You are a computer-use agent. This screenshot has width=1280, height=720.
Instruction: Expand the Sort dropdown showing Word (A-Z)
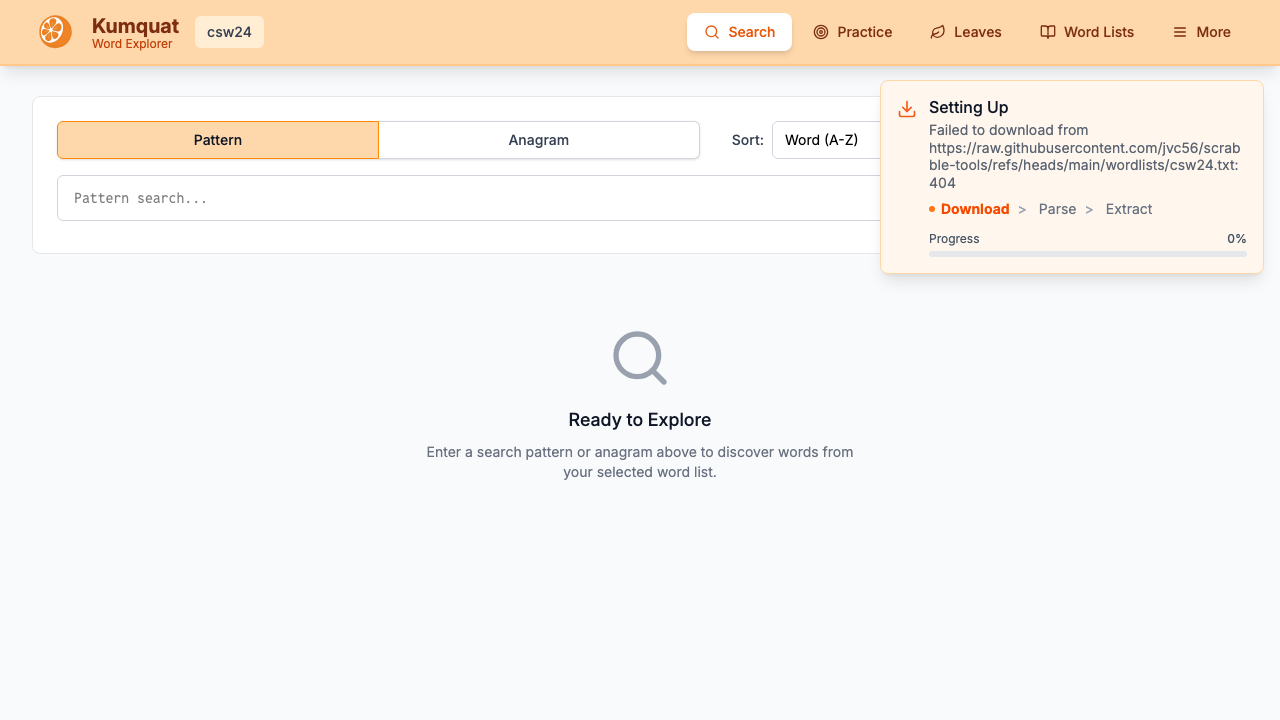pyautogui.click(x=825, y=140)
